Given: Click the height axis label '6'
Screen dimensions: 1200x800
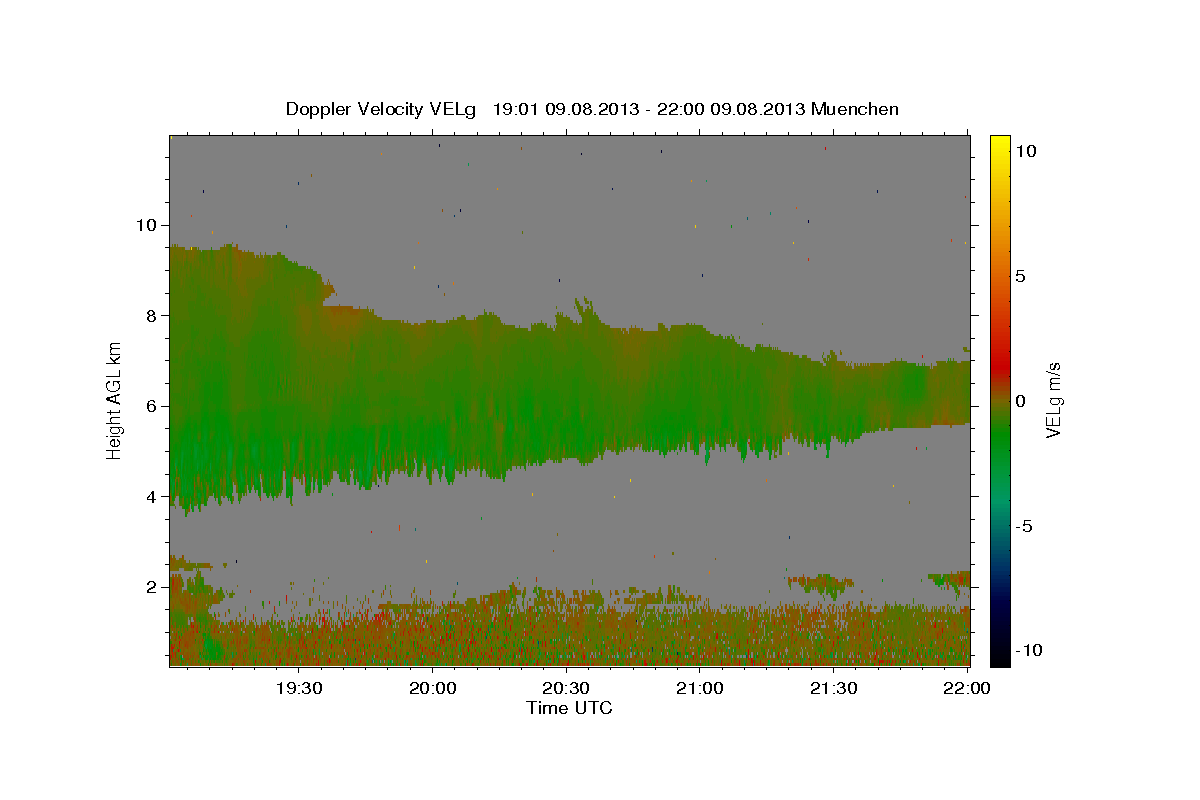Looking at the screenshot, I should 150,406.
